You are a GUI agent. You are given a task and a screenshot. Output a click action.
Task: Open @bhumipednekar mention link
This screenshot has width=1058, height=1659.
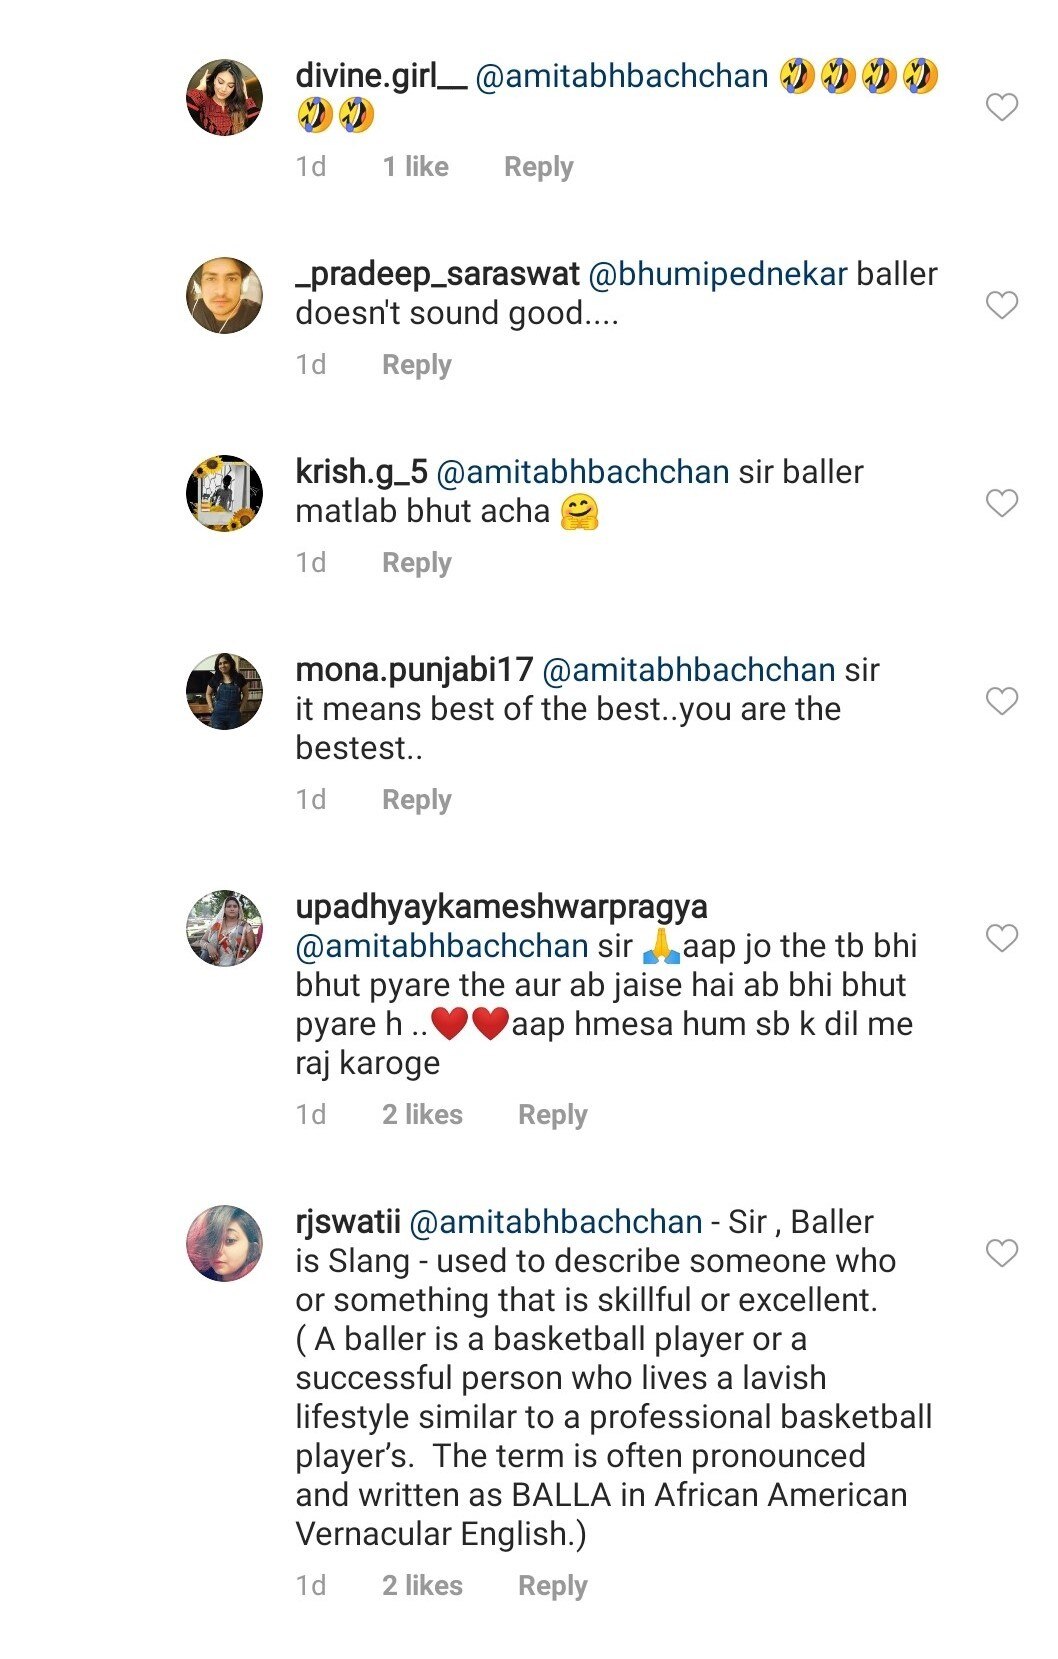point(717,274)
